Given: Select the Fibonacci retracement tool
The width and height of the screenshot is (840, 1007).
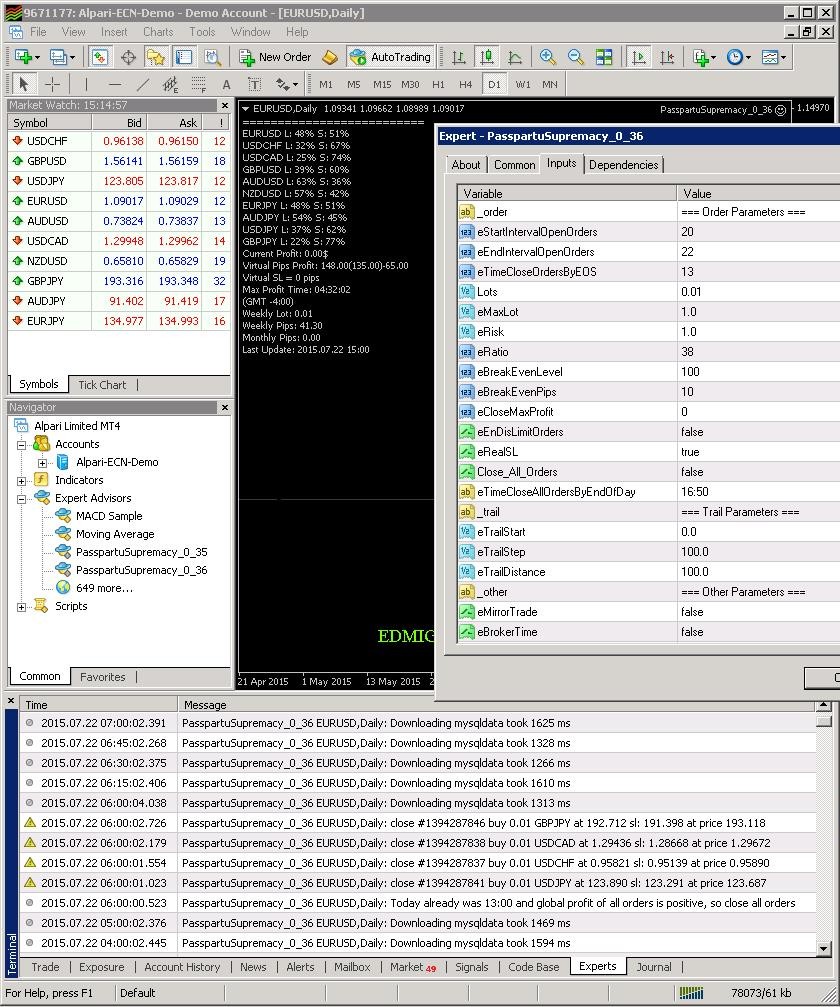Looking at the screenshot, I should point(198,84).
